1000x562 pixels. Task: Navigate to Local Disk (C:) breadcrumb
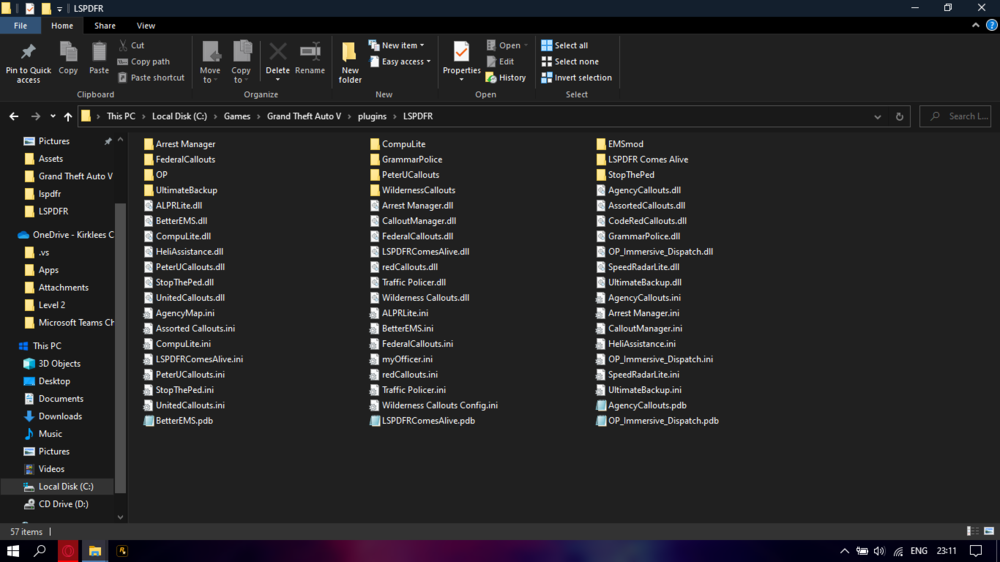[x=179, y=116]
